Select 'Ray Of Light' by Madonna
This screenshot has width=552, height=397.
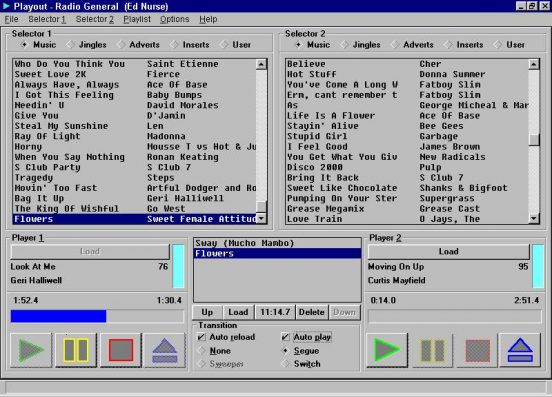coord(134,136)
